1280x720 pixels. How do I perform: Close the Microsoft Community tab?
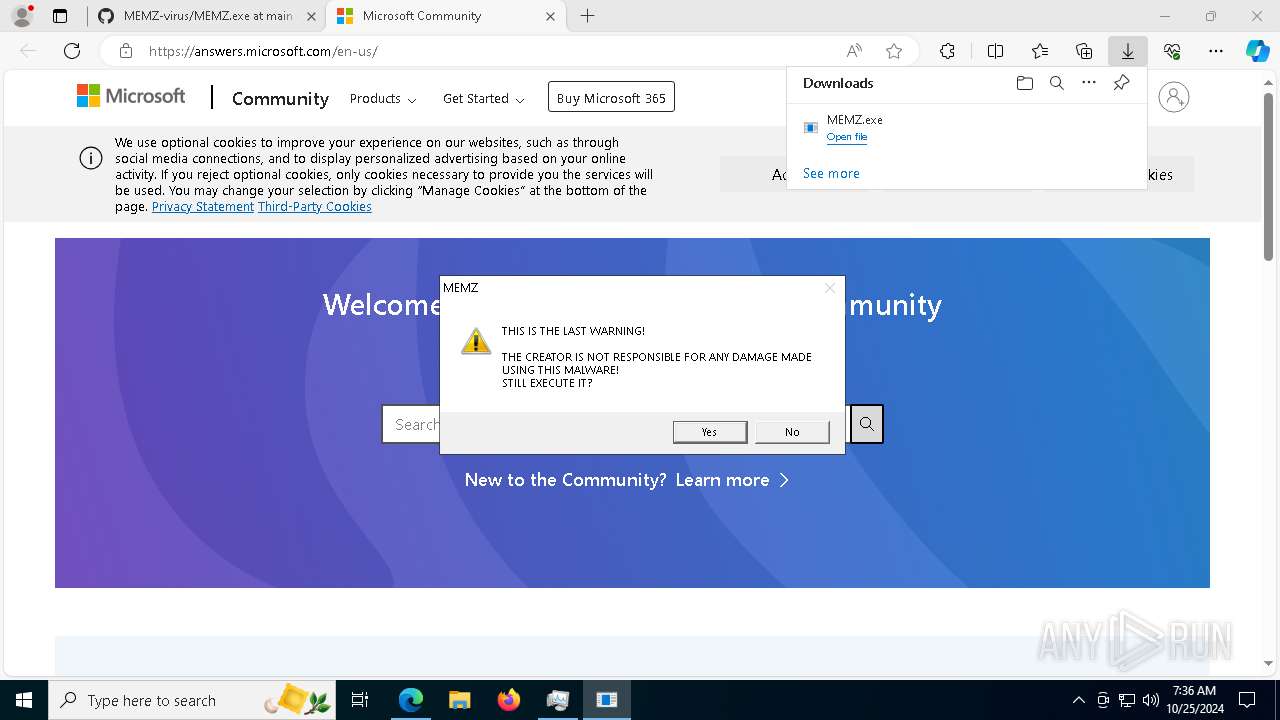point(551,16)
